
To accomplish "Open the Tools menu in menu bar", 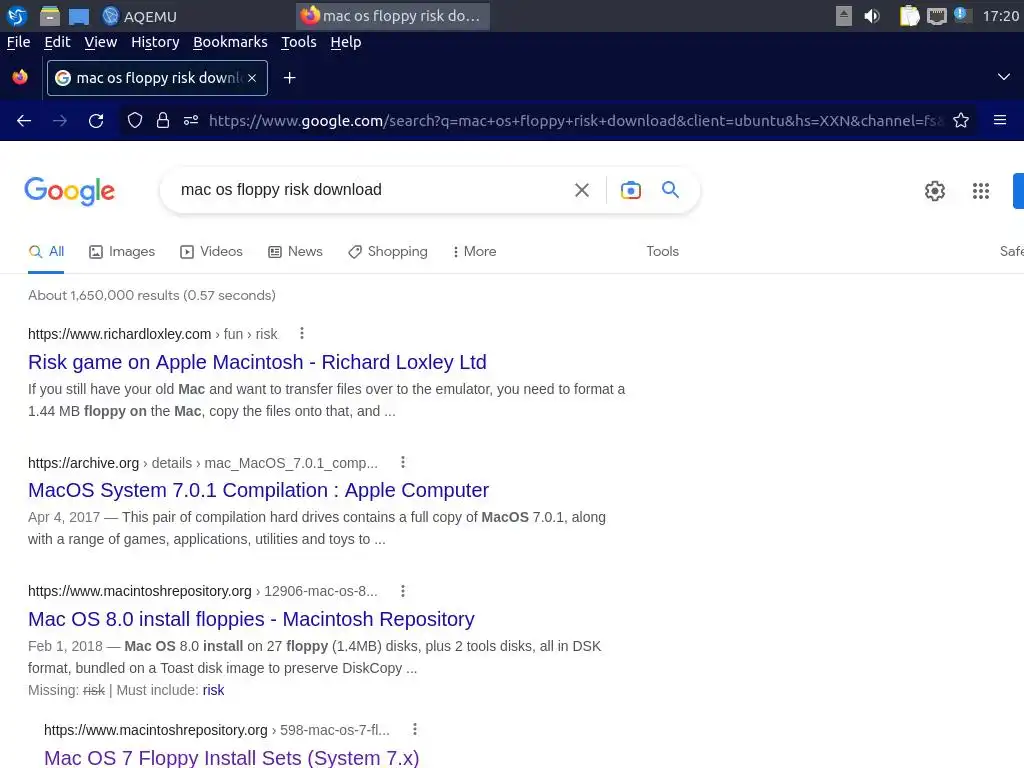I will point(298,42).
